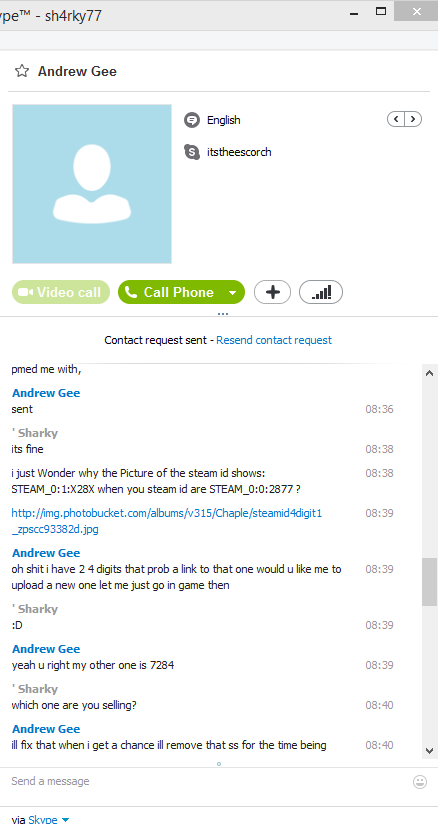This screenshot has height=824, width=438.
Task: Click the add participants plus button
Action: pyautogui.click(x=272, y=292)
